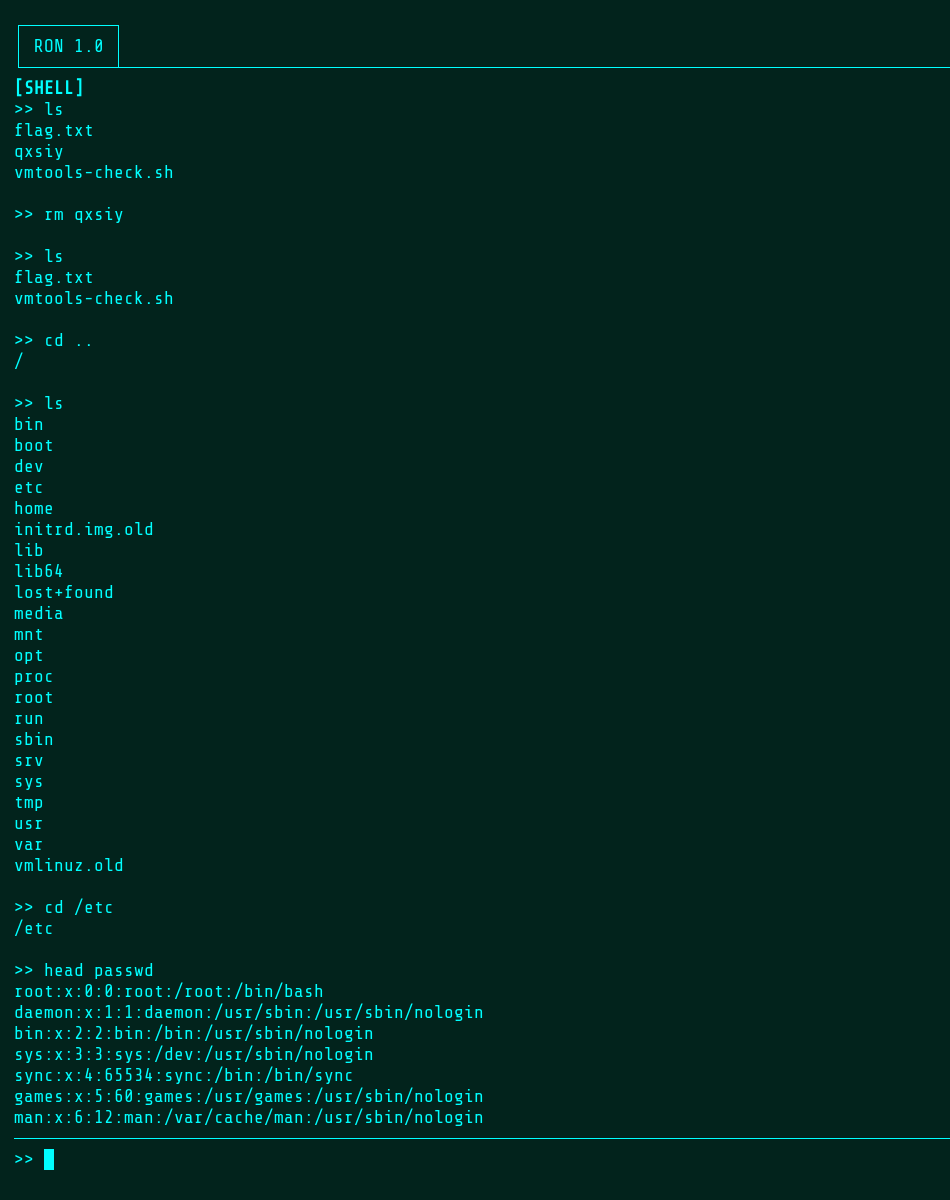950x1200 pixels.
Task: Click the lib64 directory entry
Action: (x=39, y=572)
